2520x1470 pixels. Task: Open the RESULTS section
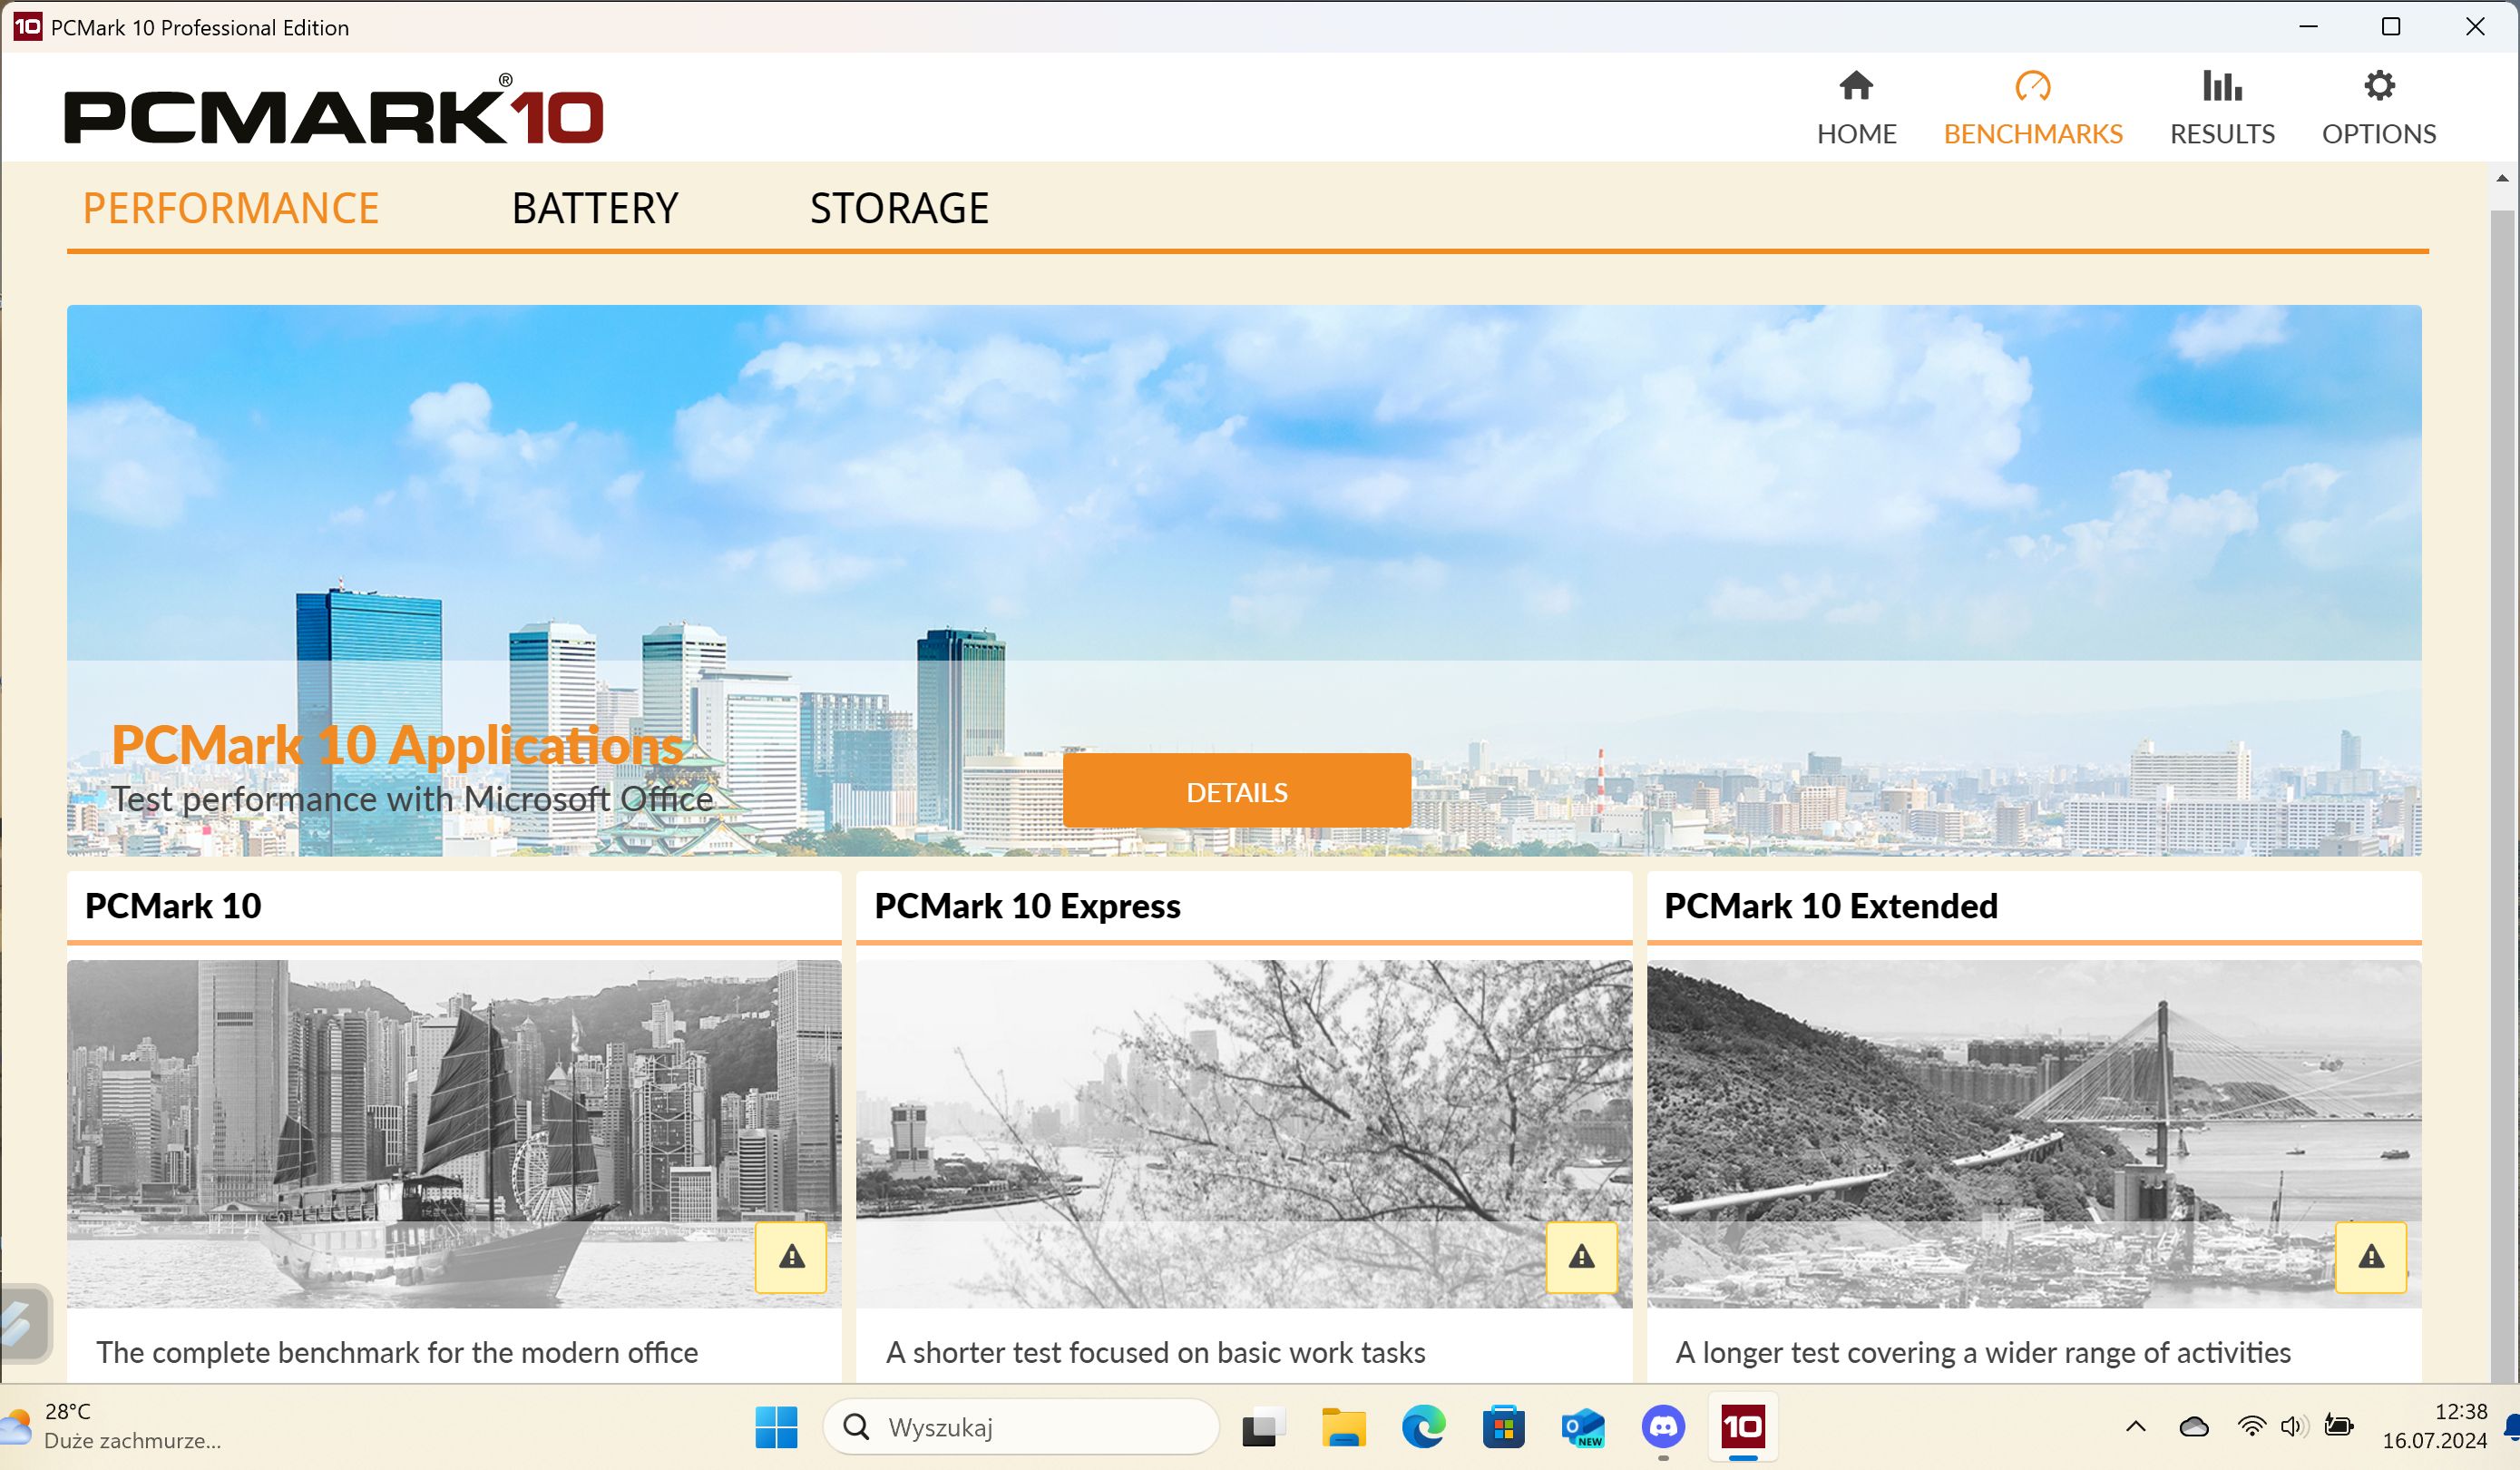pyautogui.click(x=2222, y=108)
